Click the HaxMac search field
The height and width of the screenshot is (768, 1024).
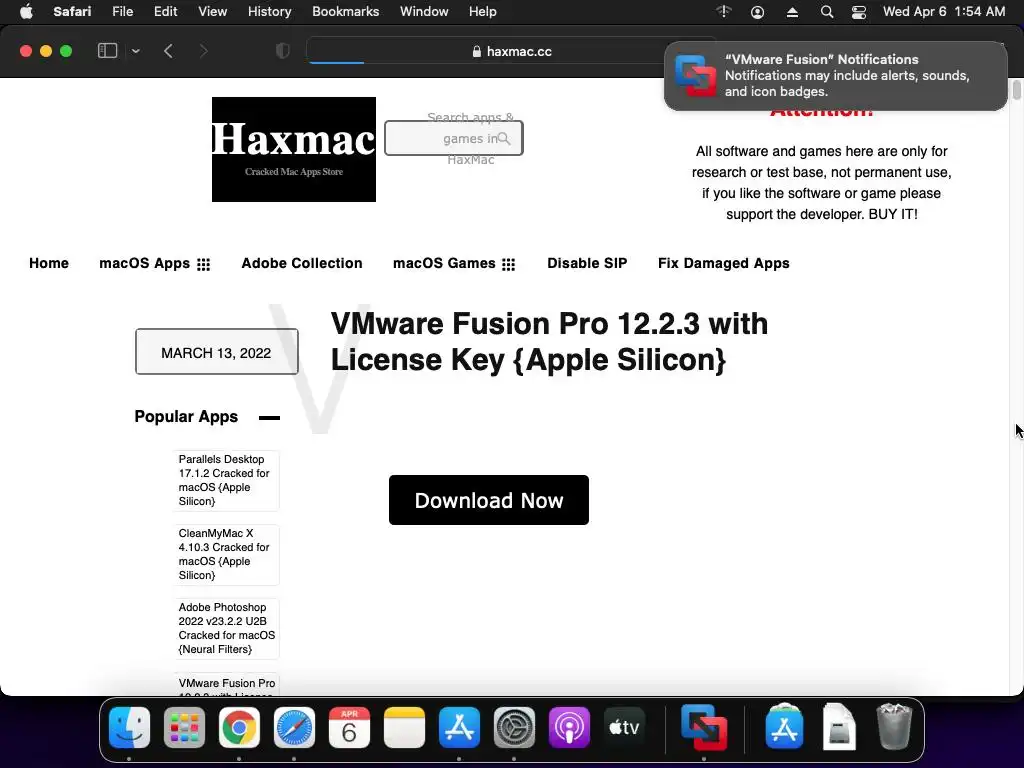click(x=454, y=138)
